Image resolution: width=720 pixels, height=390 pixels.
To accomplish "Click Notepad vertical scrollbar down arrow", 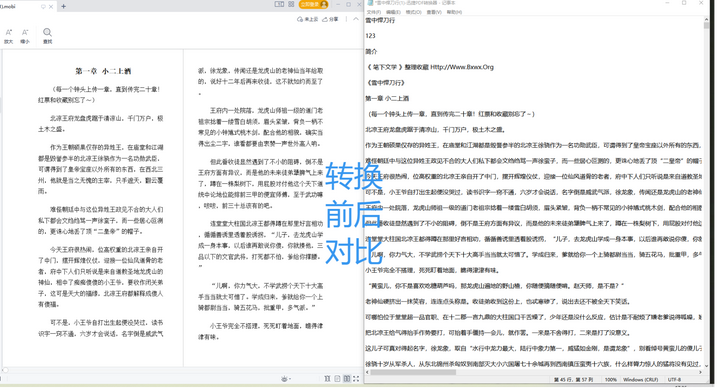I will click(x=706, y=366).
